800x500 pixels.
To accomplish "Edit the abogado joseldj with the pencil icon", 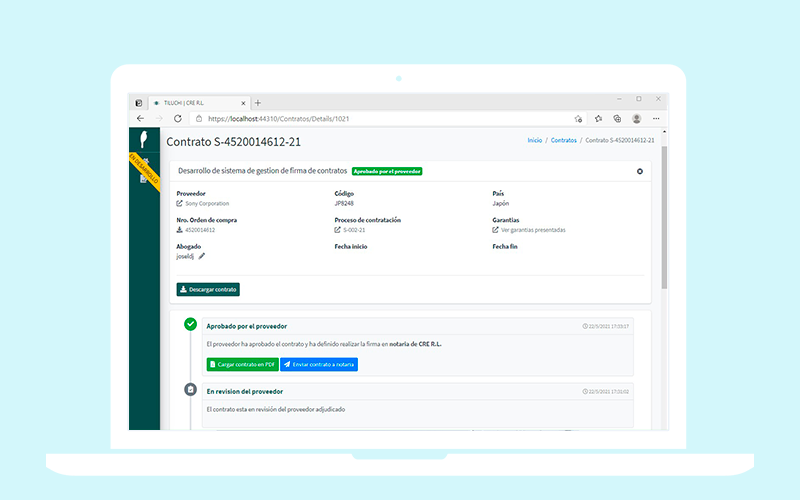I will pyautogui.click(x=202, y=256).
